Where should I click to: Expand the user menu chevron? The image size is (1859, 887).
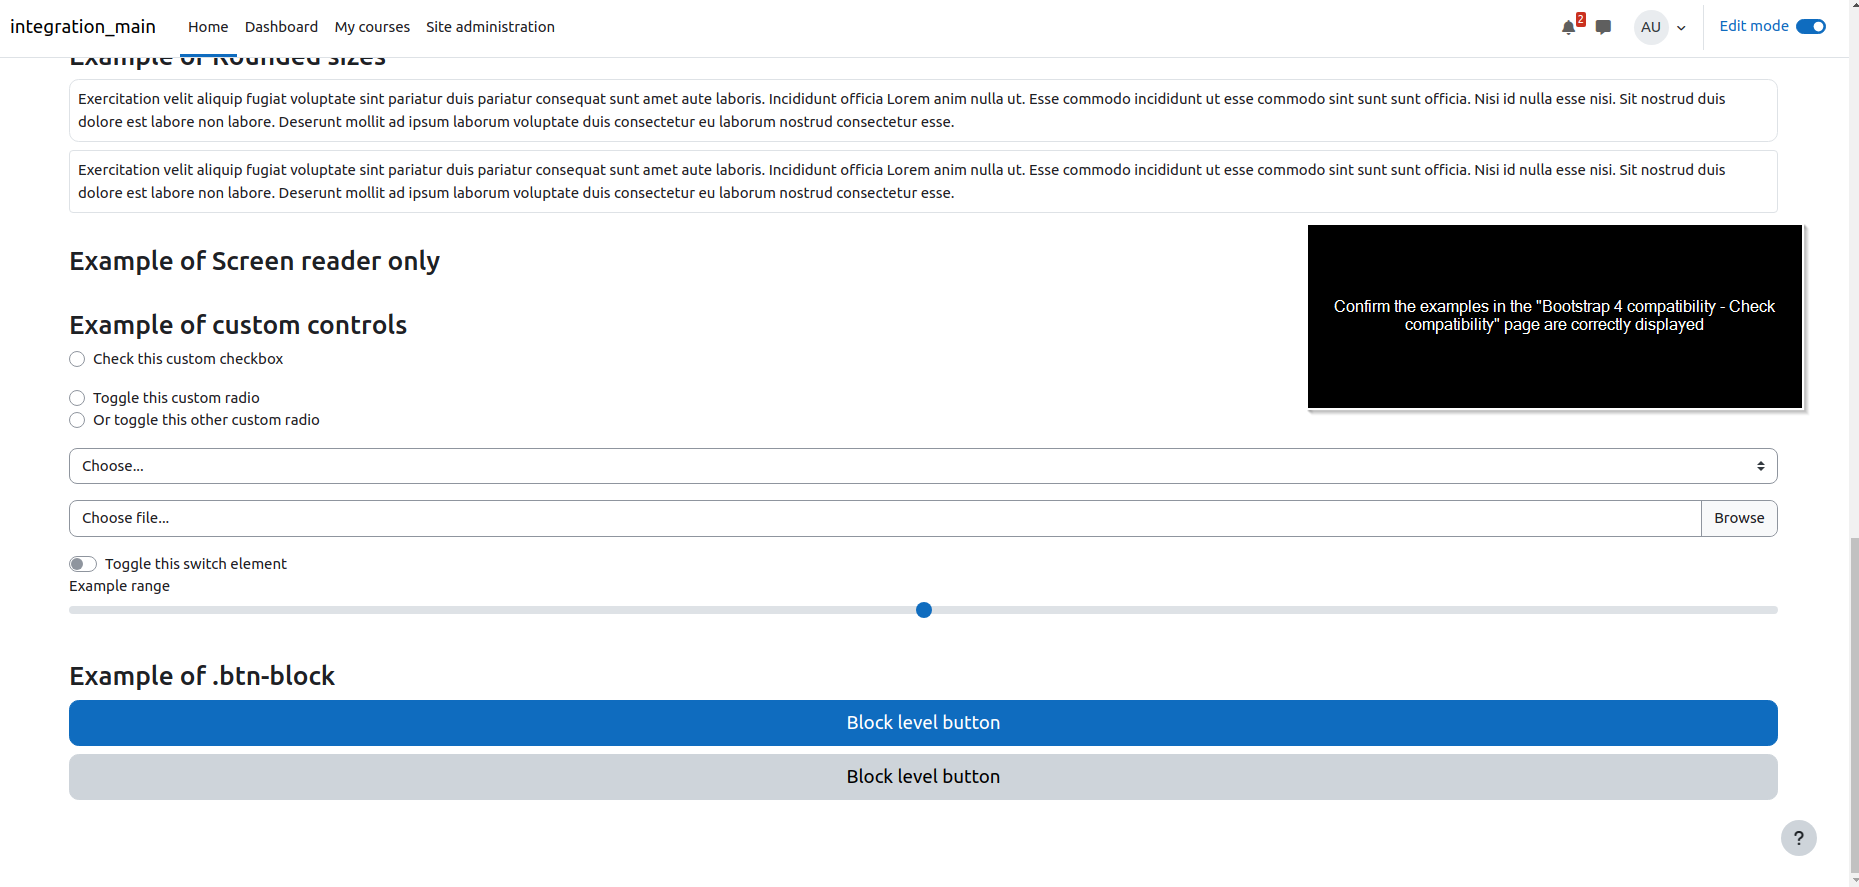1681,28
